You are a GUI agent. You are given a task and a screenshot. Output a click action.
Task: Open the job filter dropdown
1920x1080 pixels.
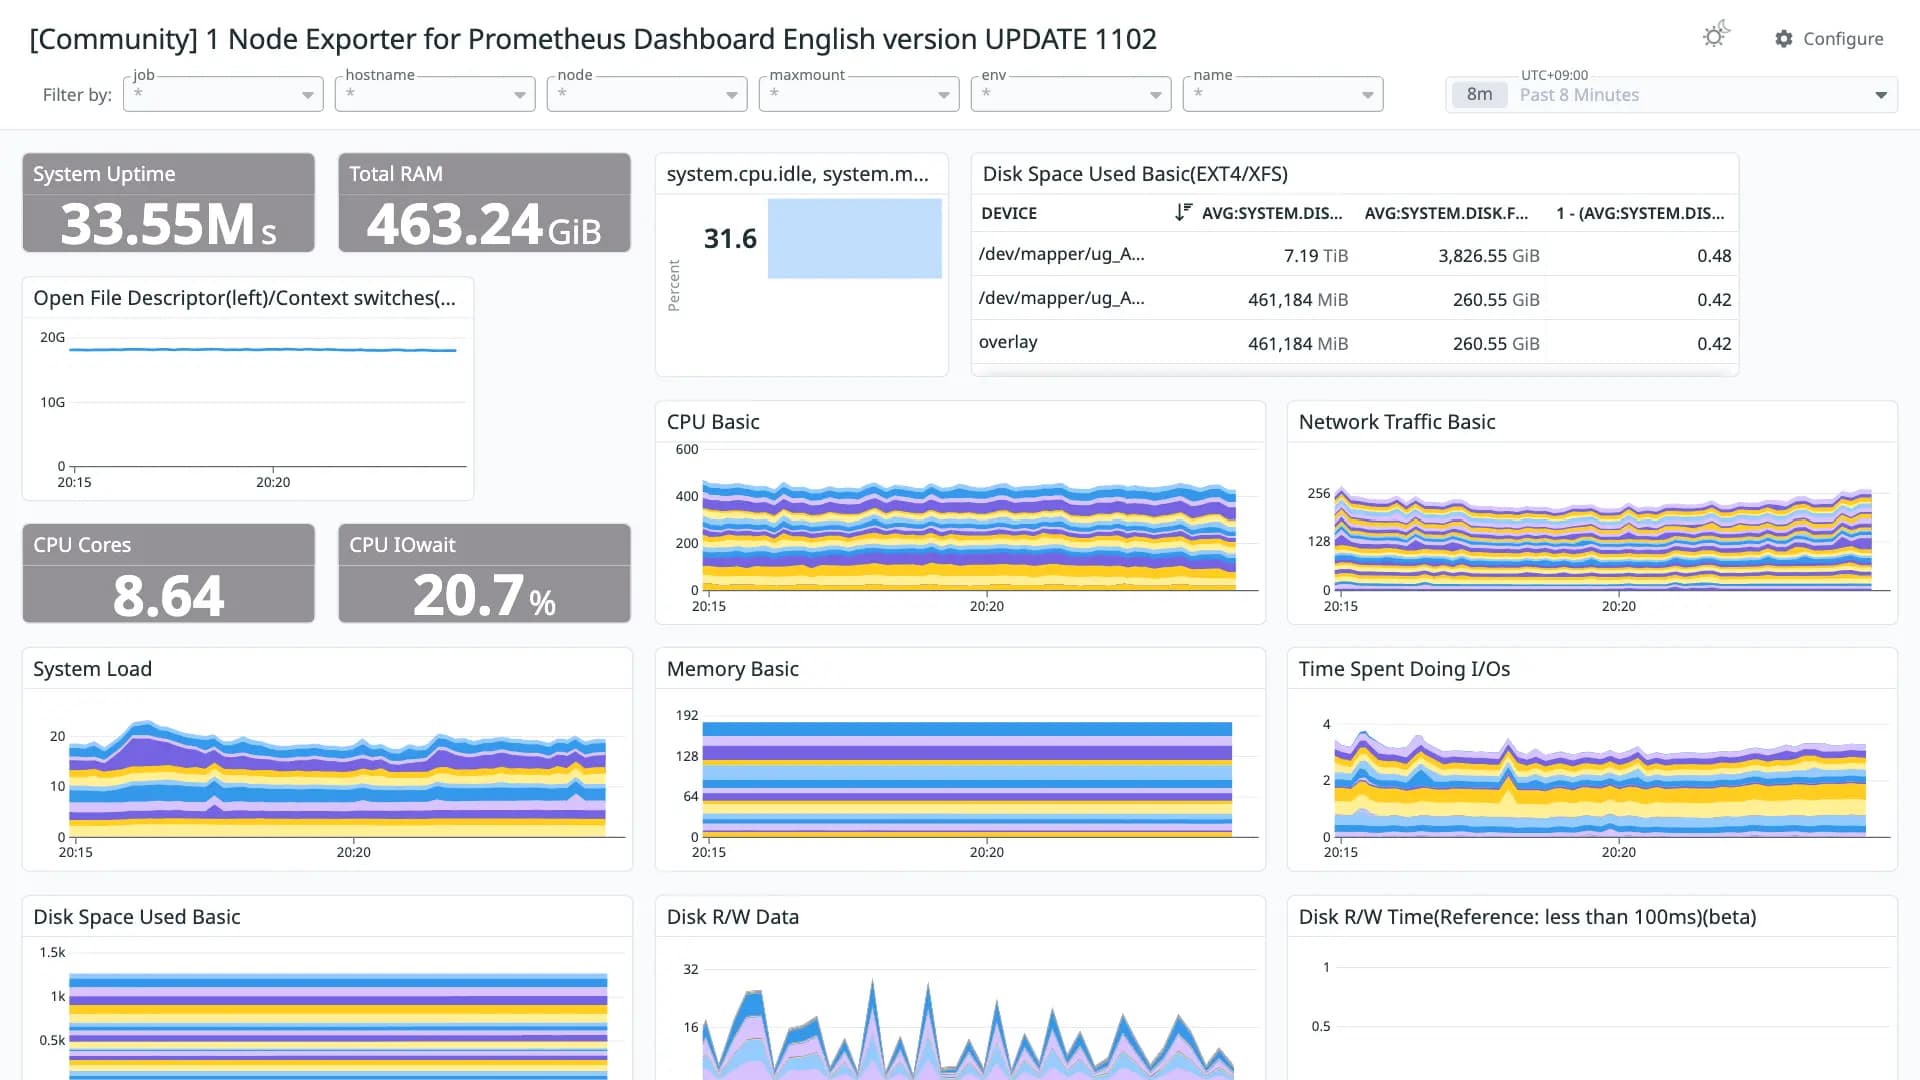point(223,94)
